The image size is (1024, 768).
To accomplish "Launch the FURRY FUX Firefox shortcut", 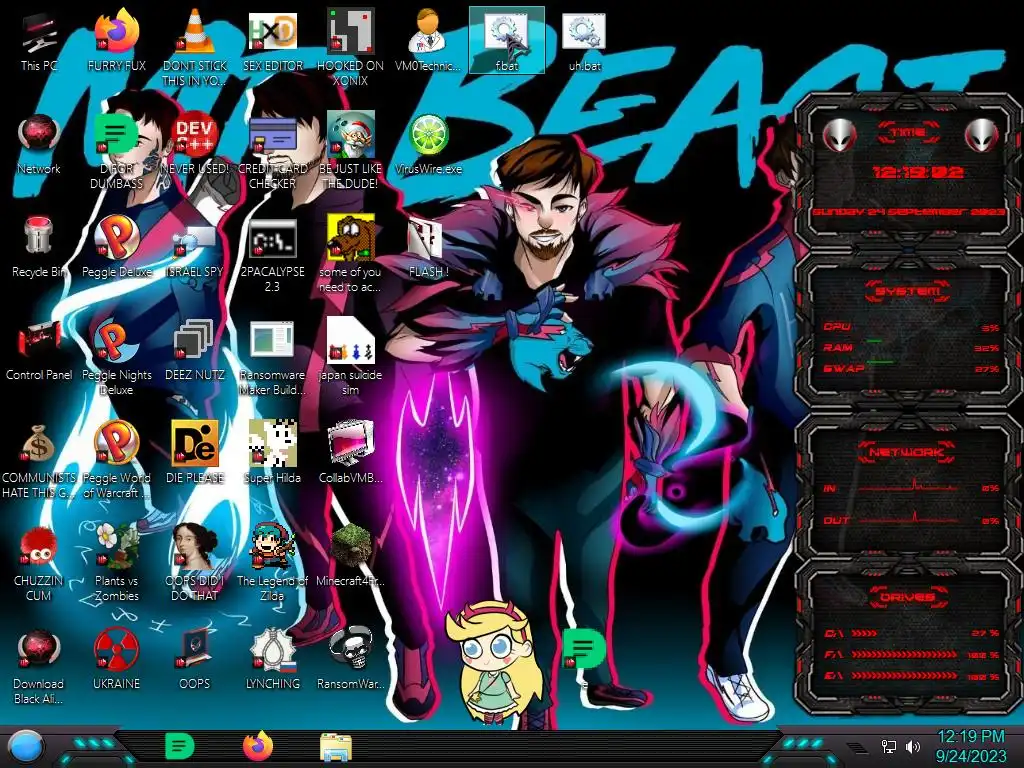I will 116,39.
